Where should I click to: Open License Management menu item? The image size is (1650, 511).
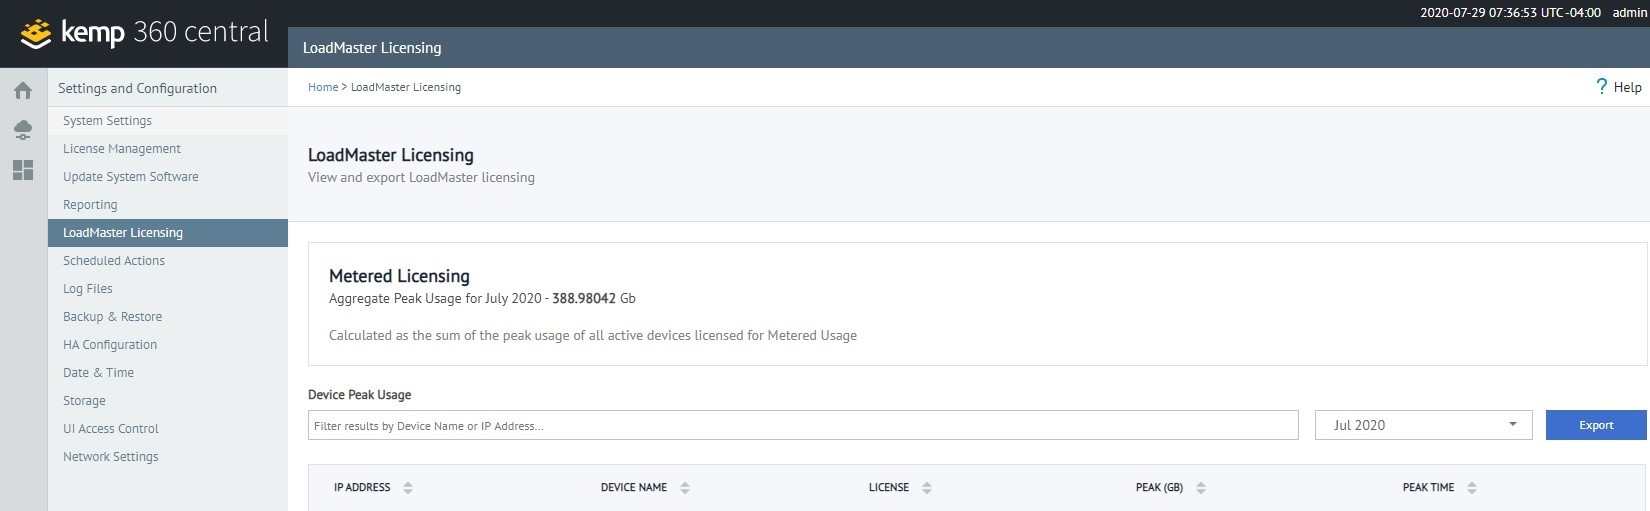[x=168, y=149]
